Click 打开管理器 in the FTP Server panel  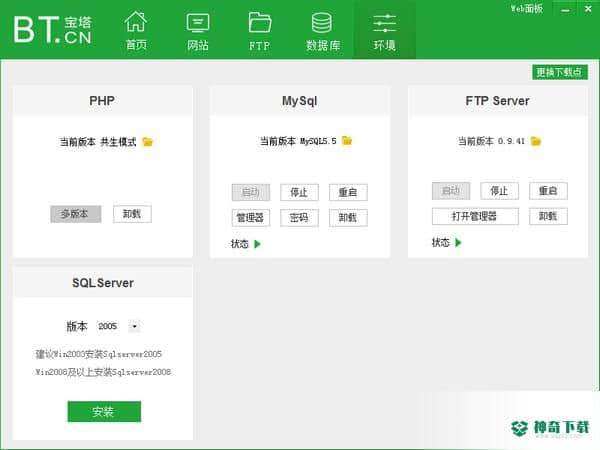[475, 216]
